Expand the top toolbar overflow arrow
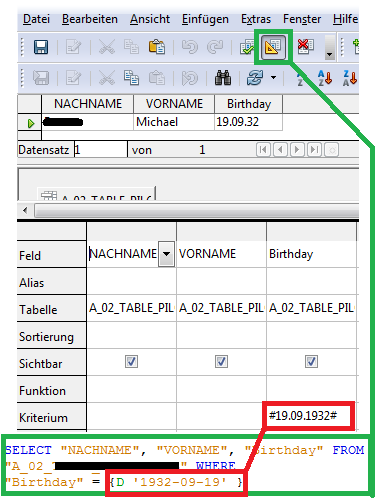This screenshot has height=504, width=379. point(330,47)
